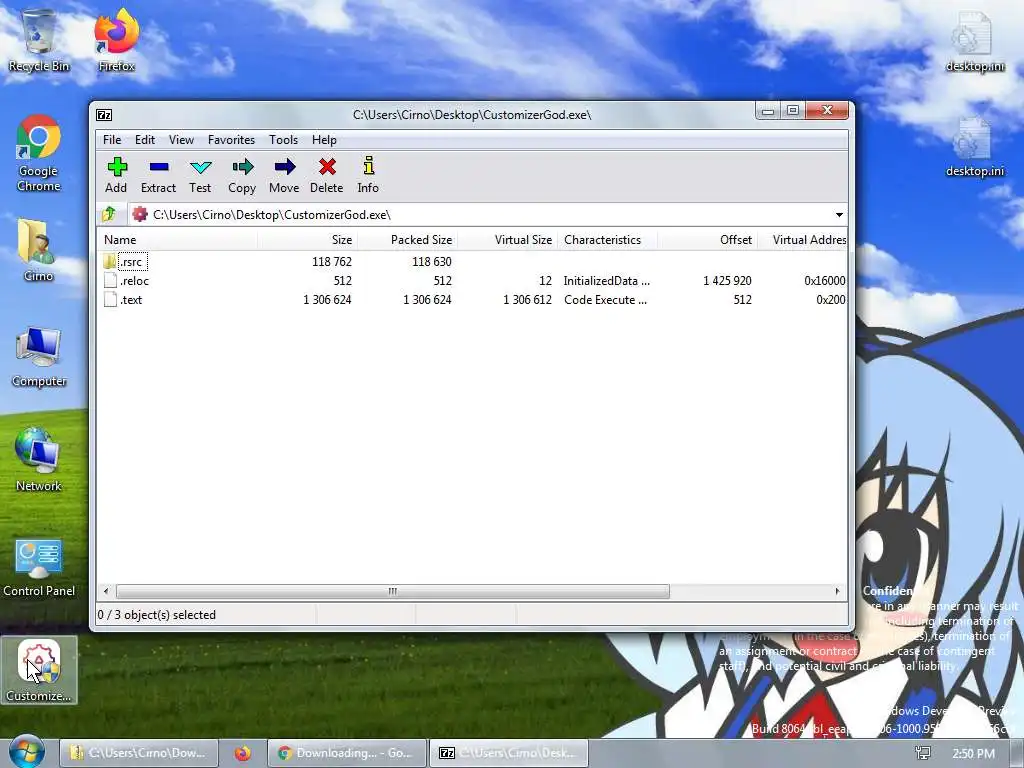The height and width of the screenshot is (768, 1024).
Task: Click the scroll left arrow
Action: tap(106, 592)
